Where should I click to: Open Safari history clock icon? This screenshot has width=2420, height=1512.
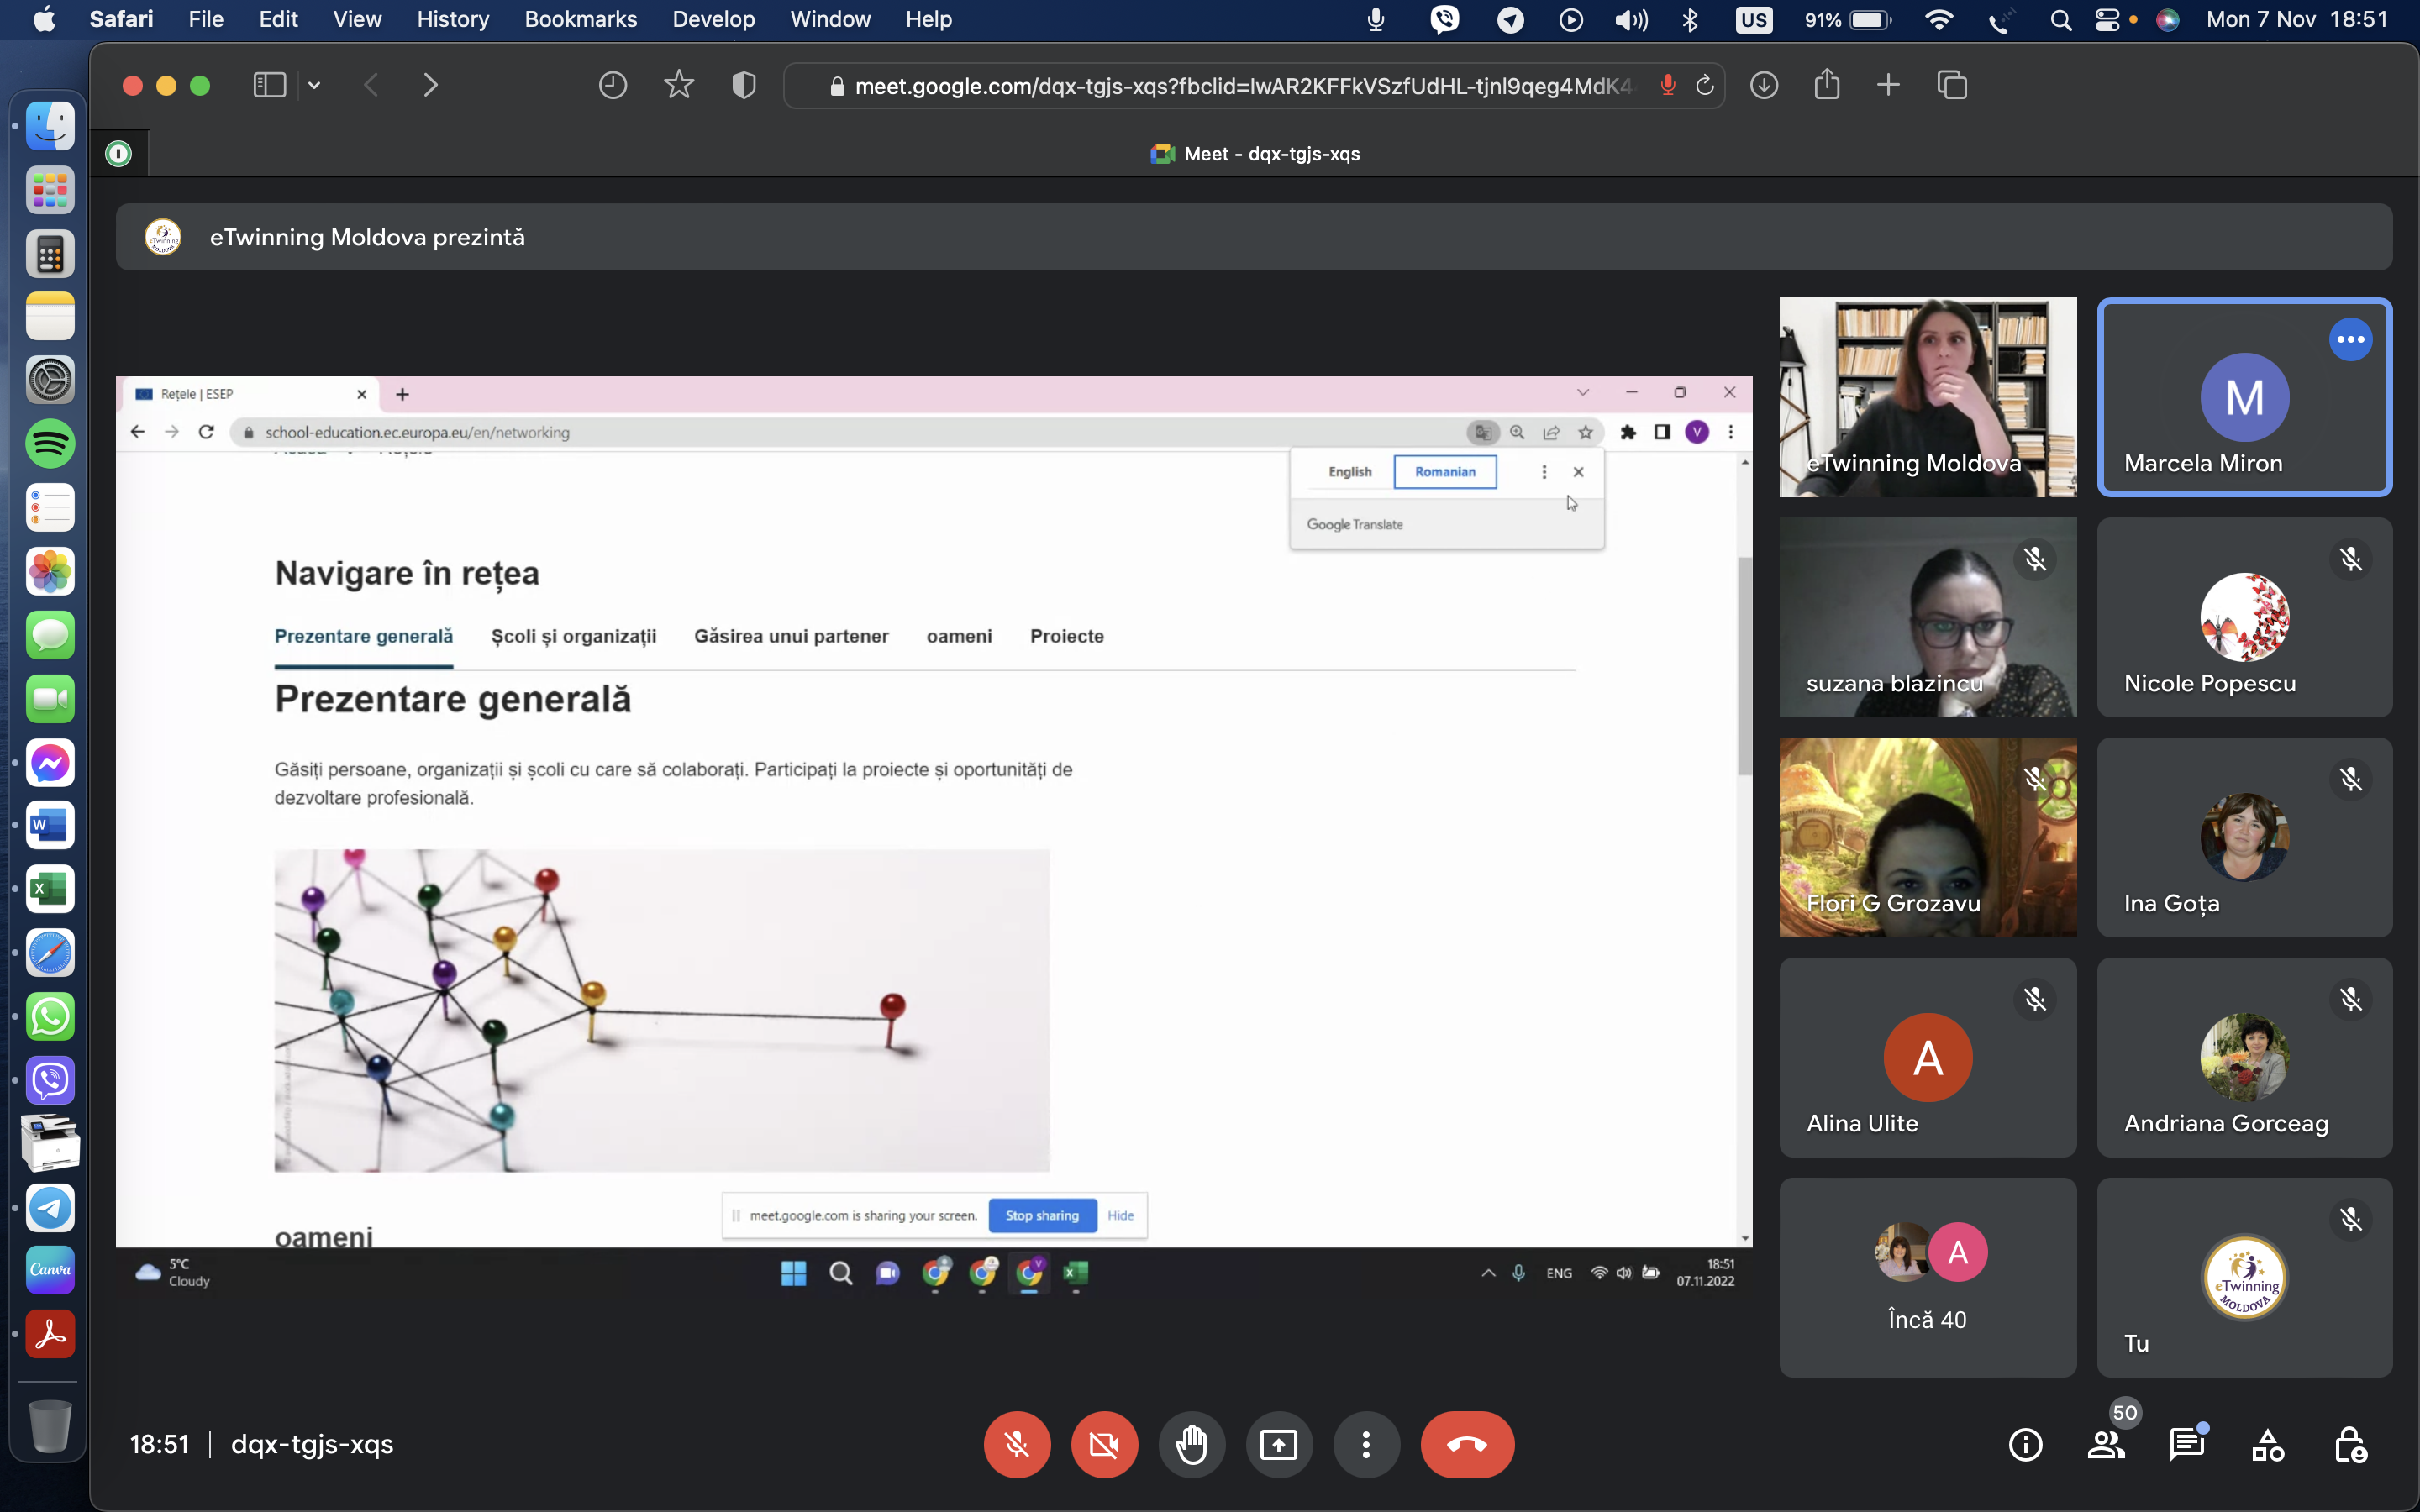(x=612, y=85)
